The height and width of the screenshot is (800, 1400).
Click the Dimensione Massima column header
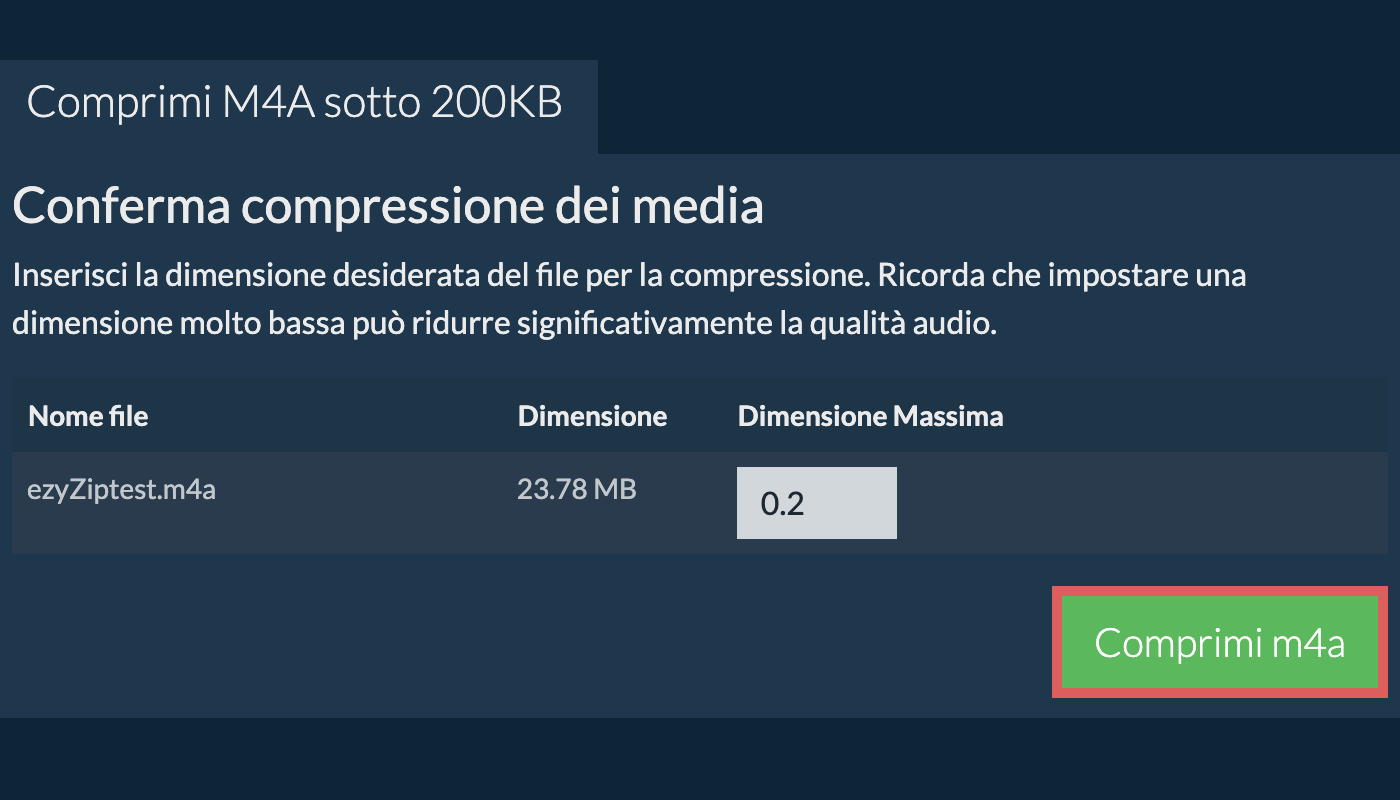pos(870,416)
